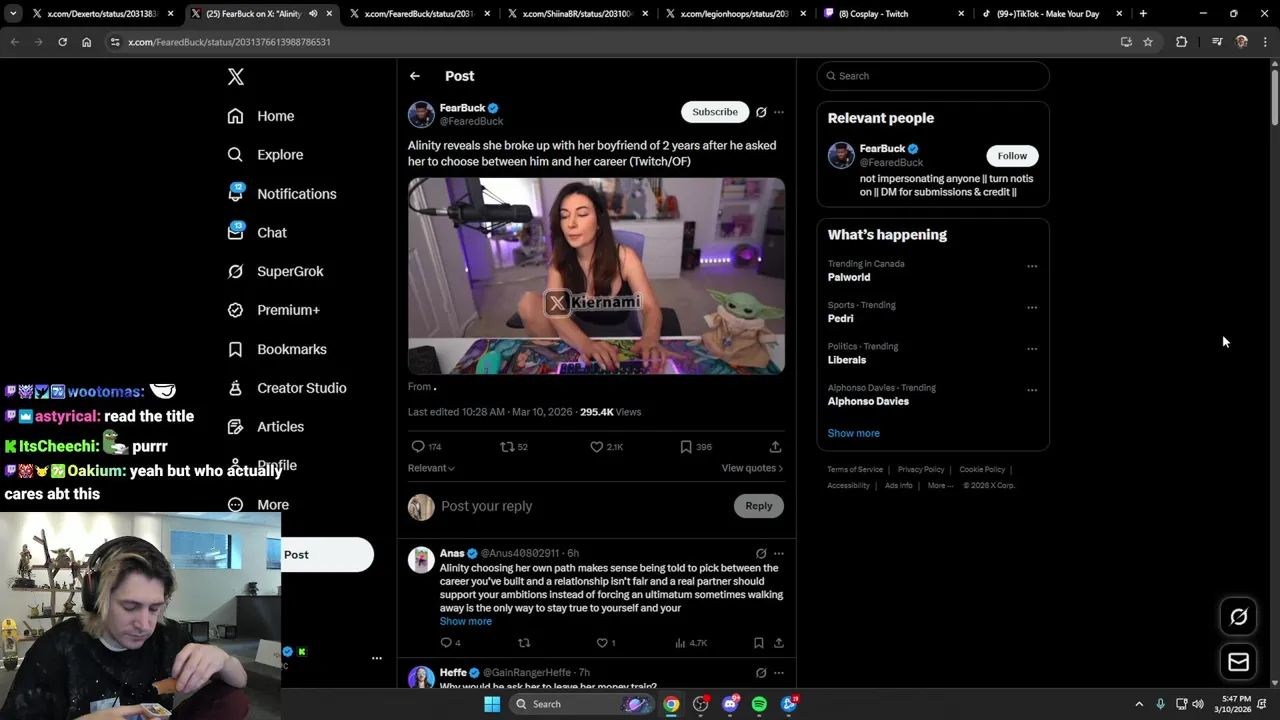Repost the post with 52 reposts

pos(514,447)
